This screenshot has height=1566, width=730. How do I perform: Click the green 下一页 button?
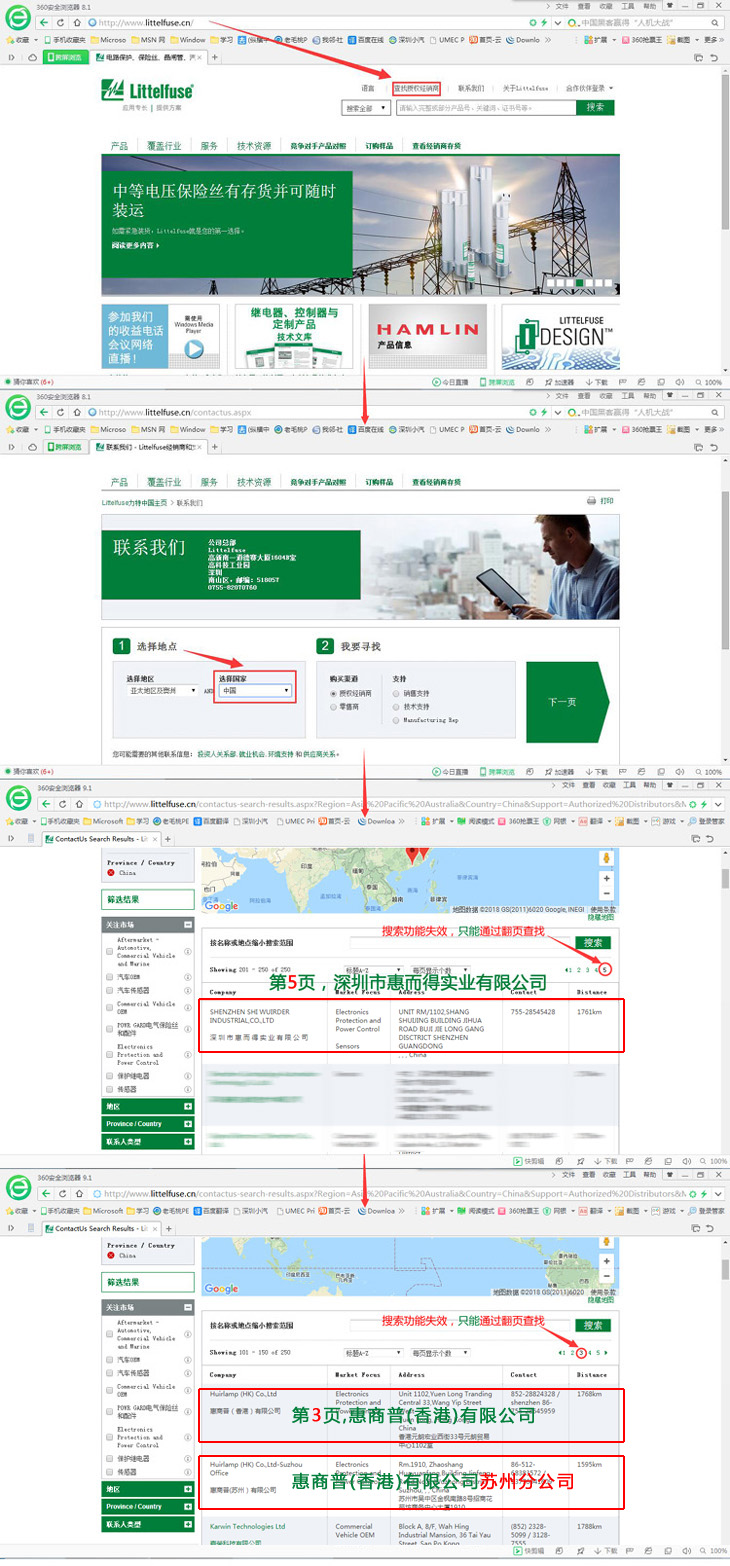pos(566,701)
